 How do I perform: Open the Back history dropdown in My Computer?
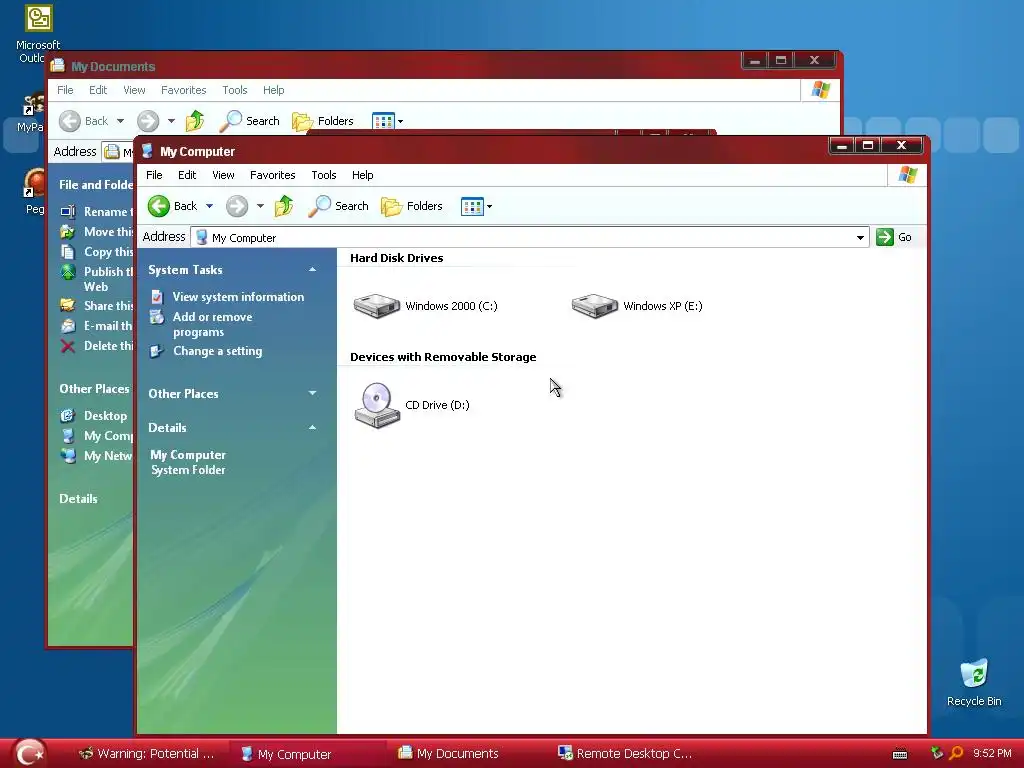pyautogui.click(x=210, y=206)
